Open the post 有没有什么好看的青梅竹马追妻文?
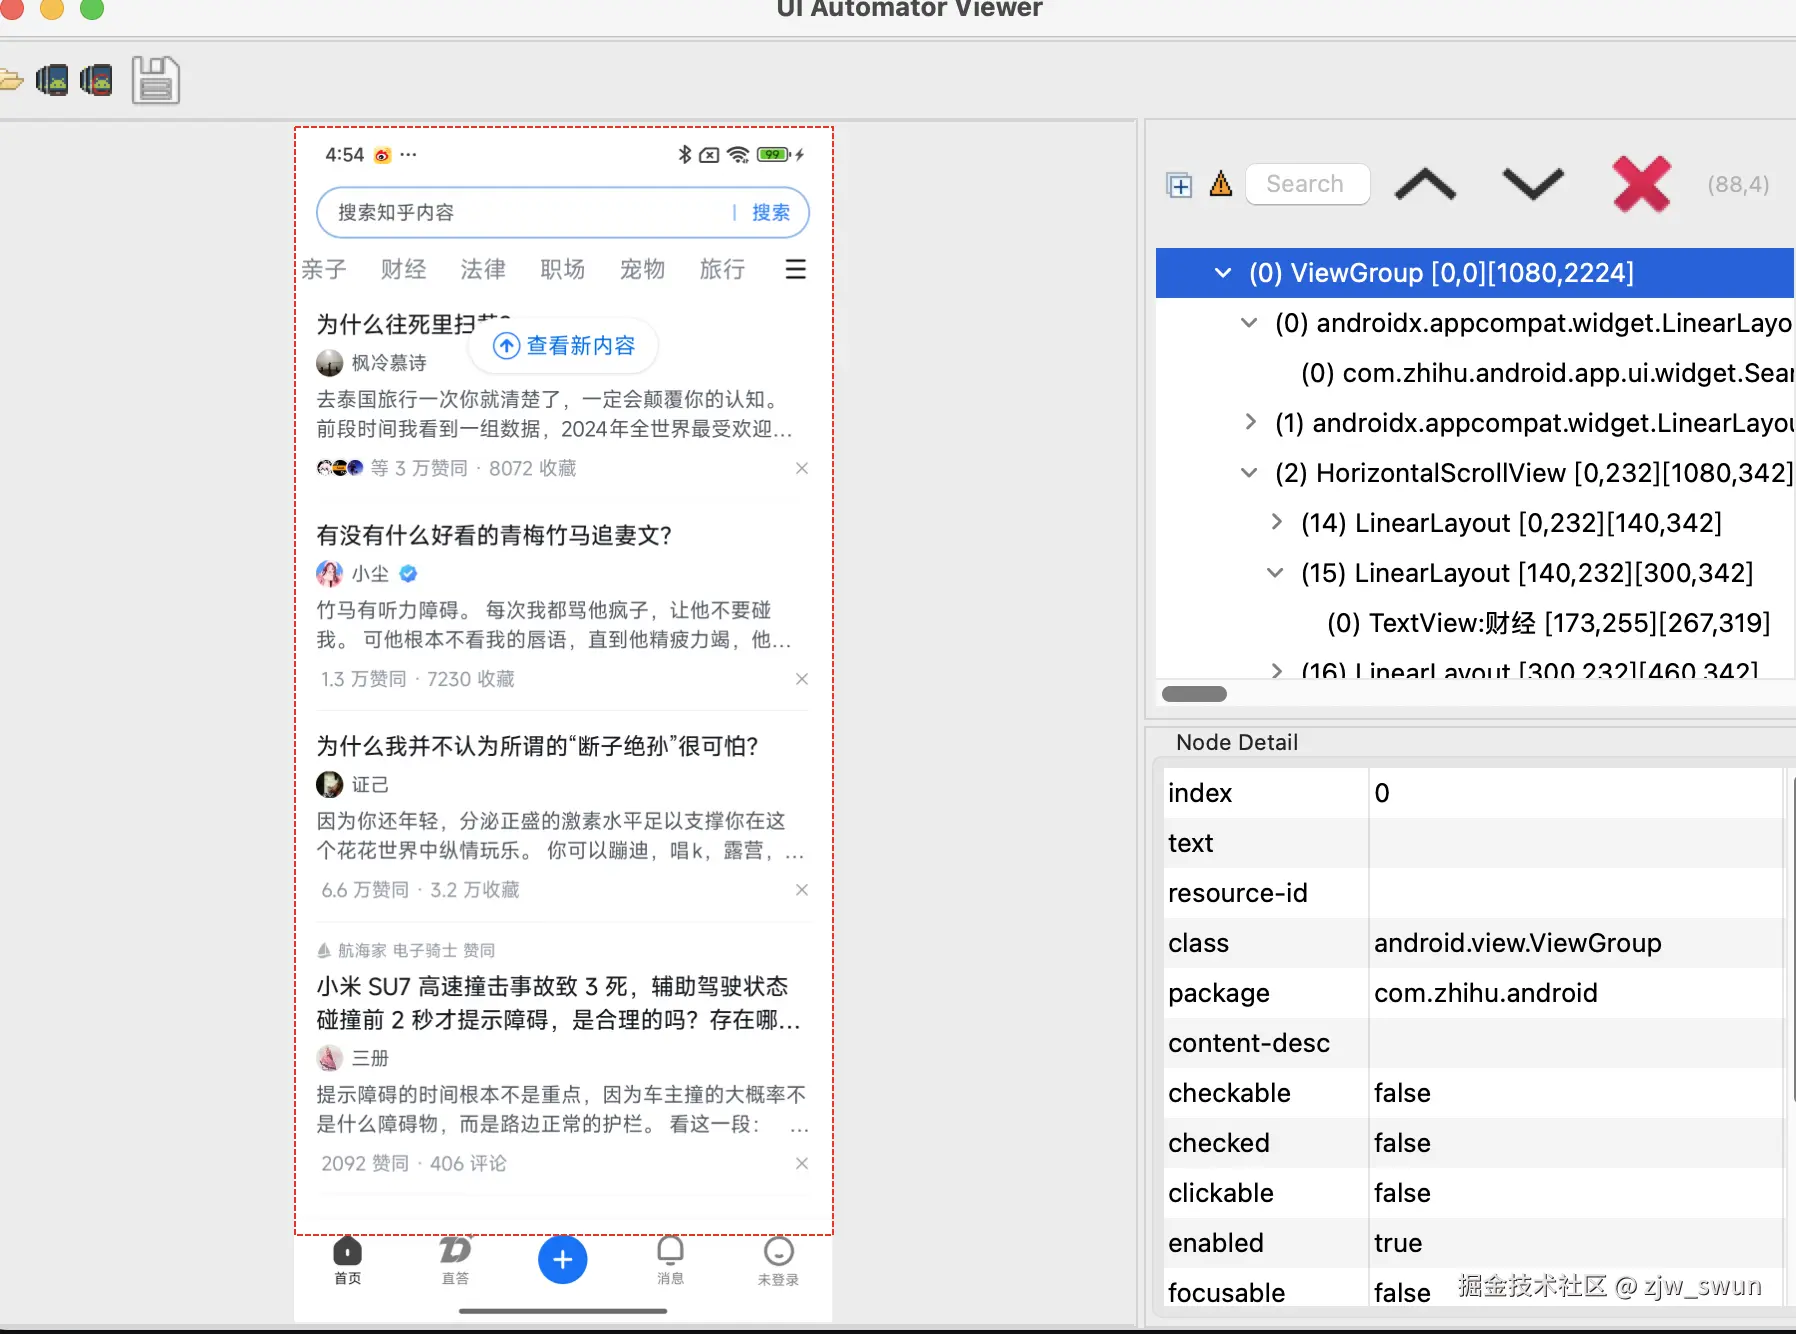The image size is (1796, 1334). (x=494, y=535)
